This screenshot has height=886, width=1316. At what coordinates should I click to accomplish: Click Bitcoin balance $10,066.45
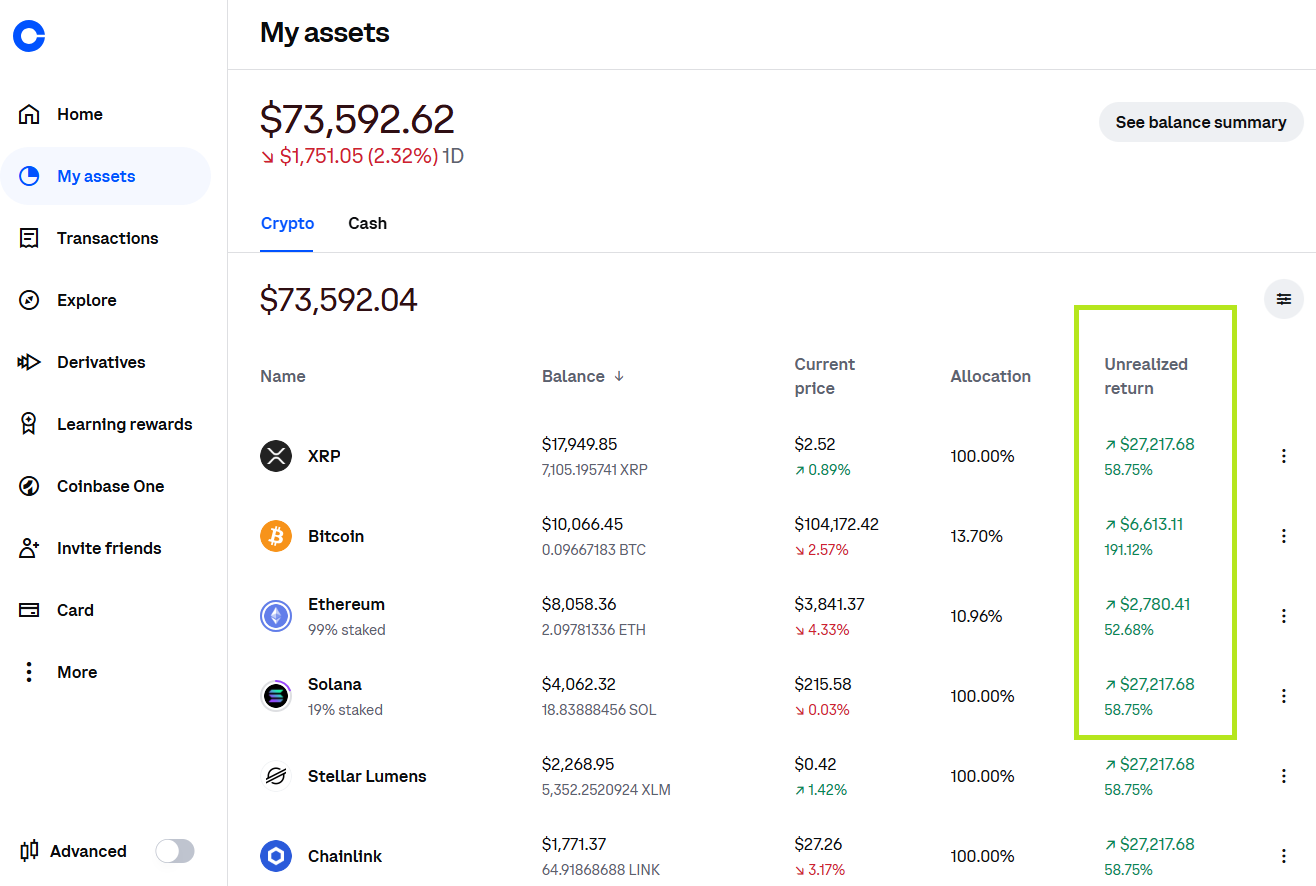coord(582,524)
